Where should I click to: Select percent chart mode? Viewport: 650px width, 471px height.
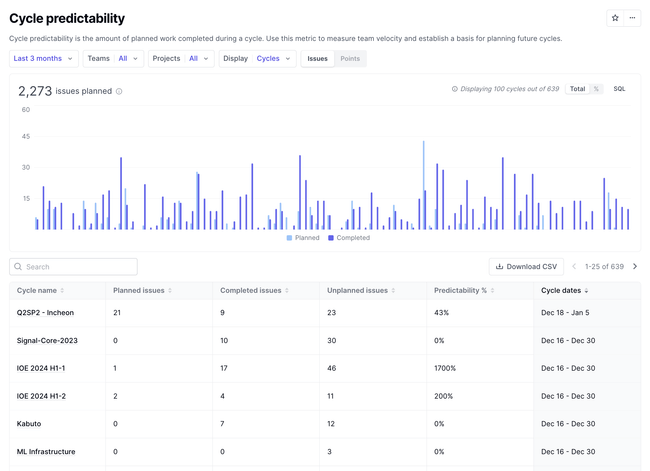[x=596, y=89]
